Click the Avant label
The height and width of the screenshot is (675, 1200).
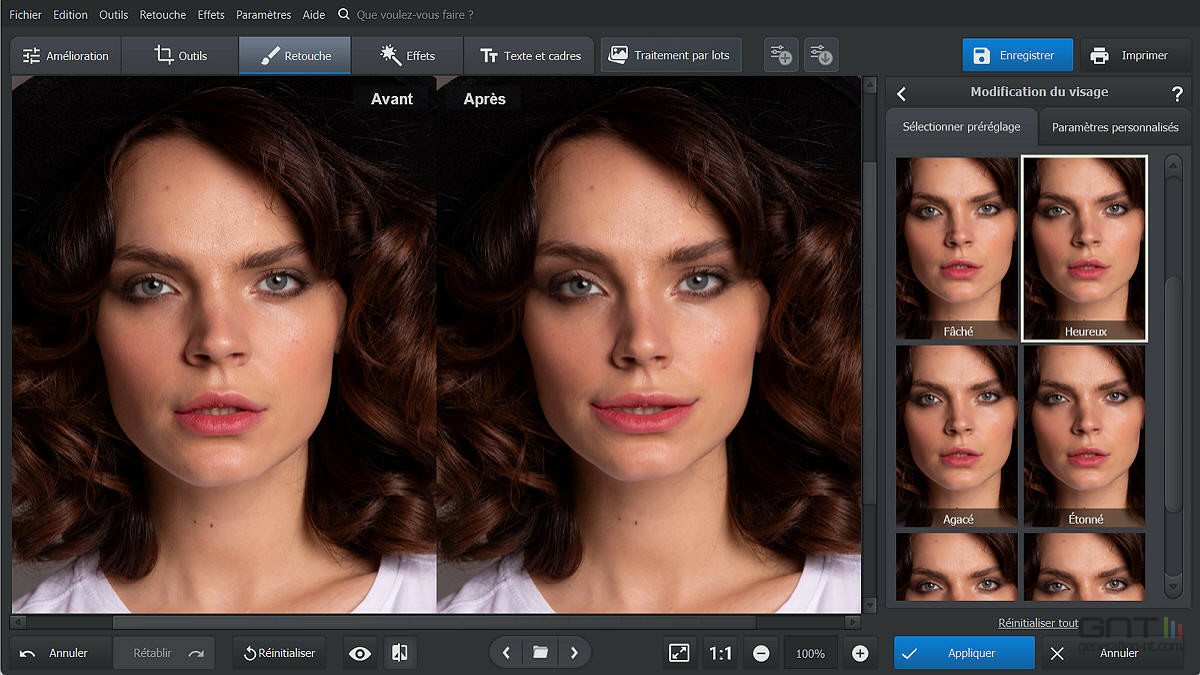pos(392,99)
